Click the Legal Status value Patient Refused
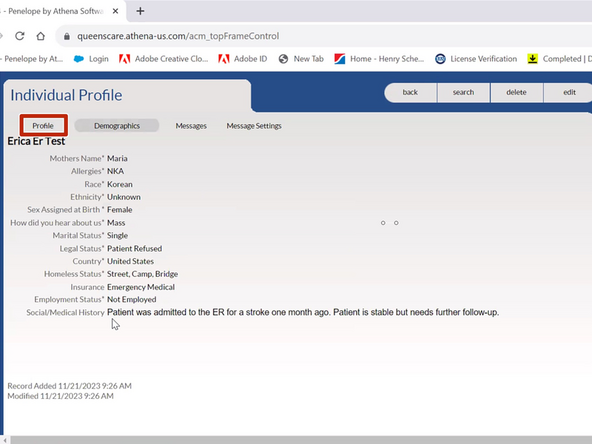 (134, 248)
